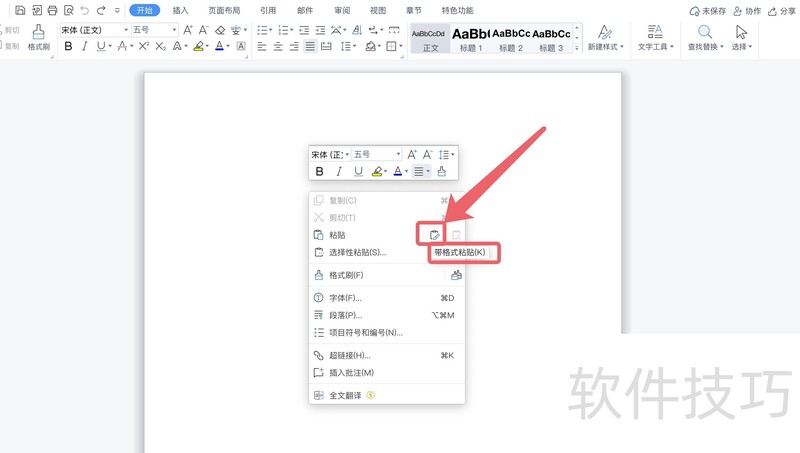Toggle Bold in the floating mini toolbar
The width and height of the screenshot is (800, 453).
point(319,171)
